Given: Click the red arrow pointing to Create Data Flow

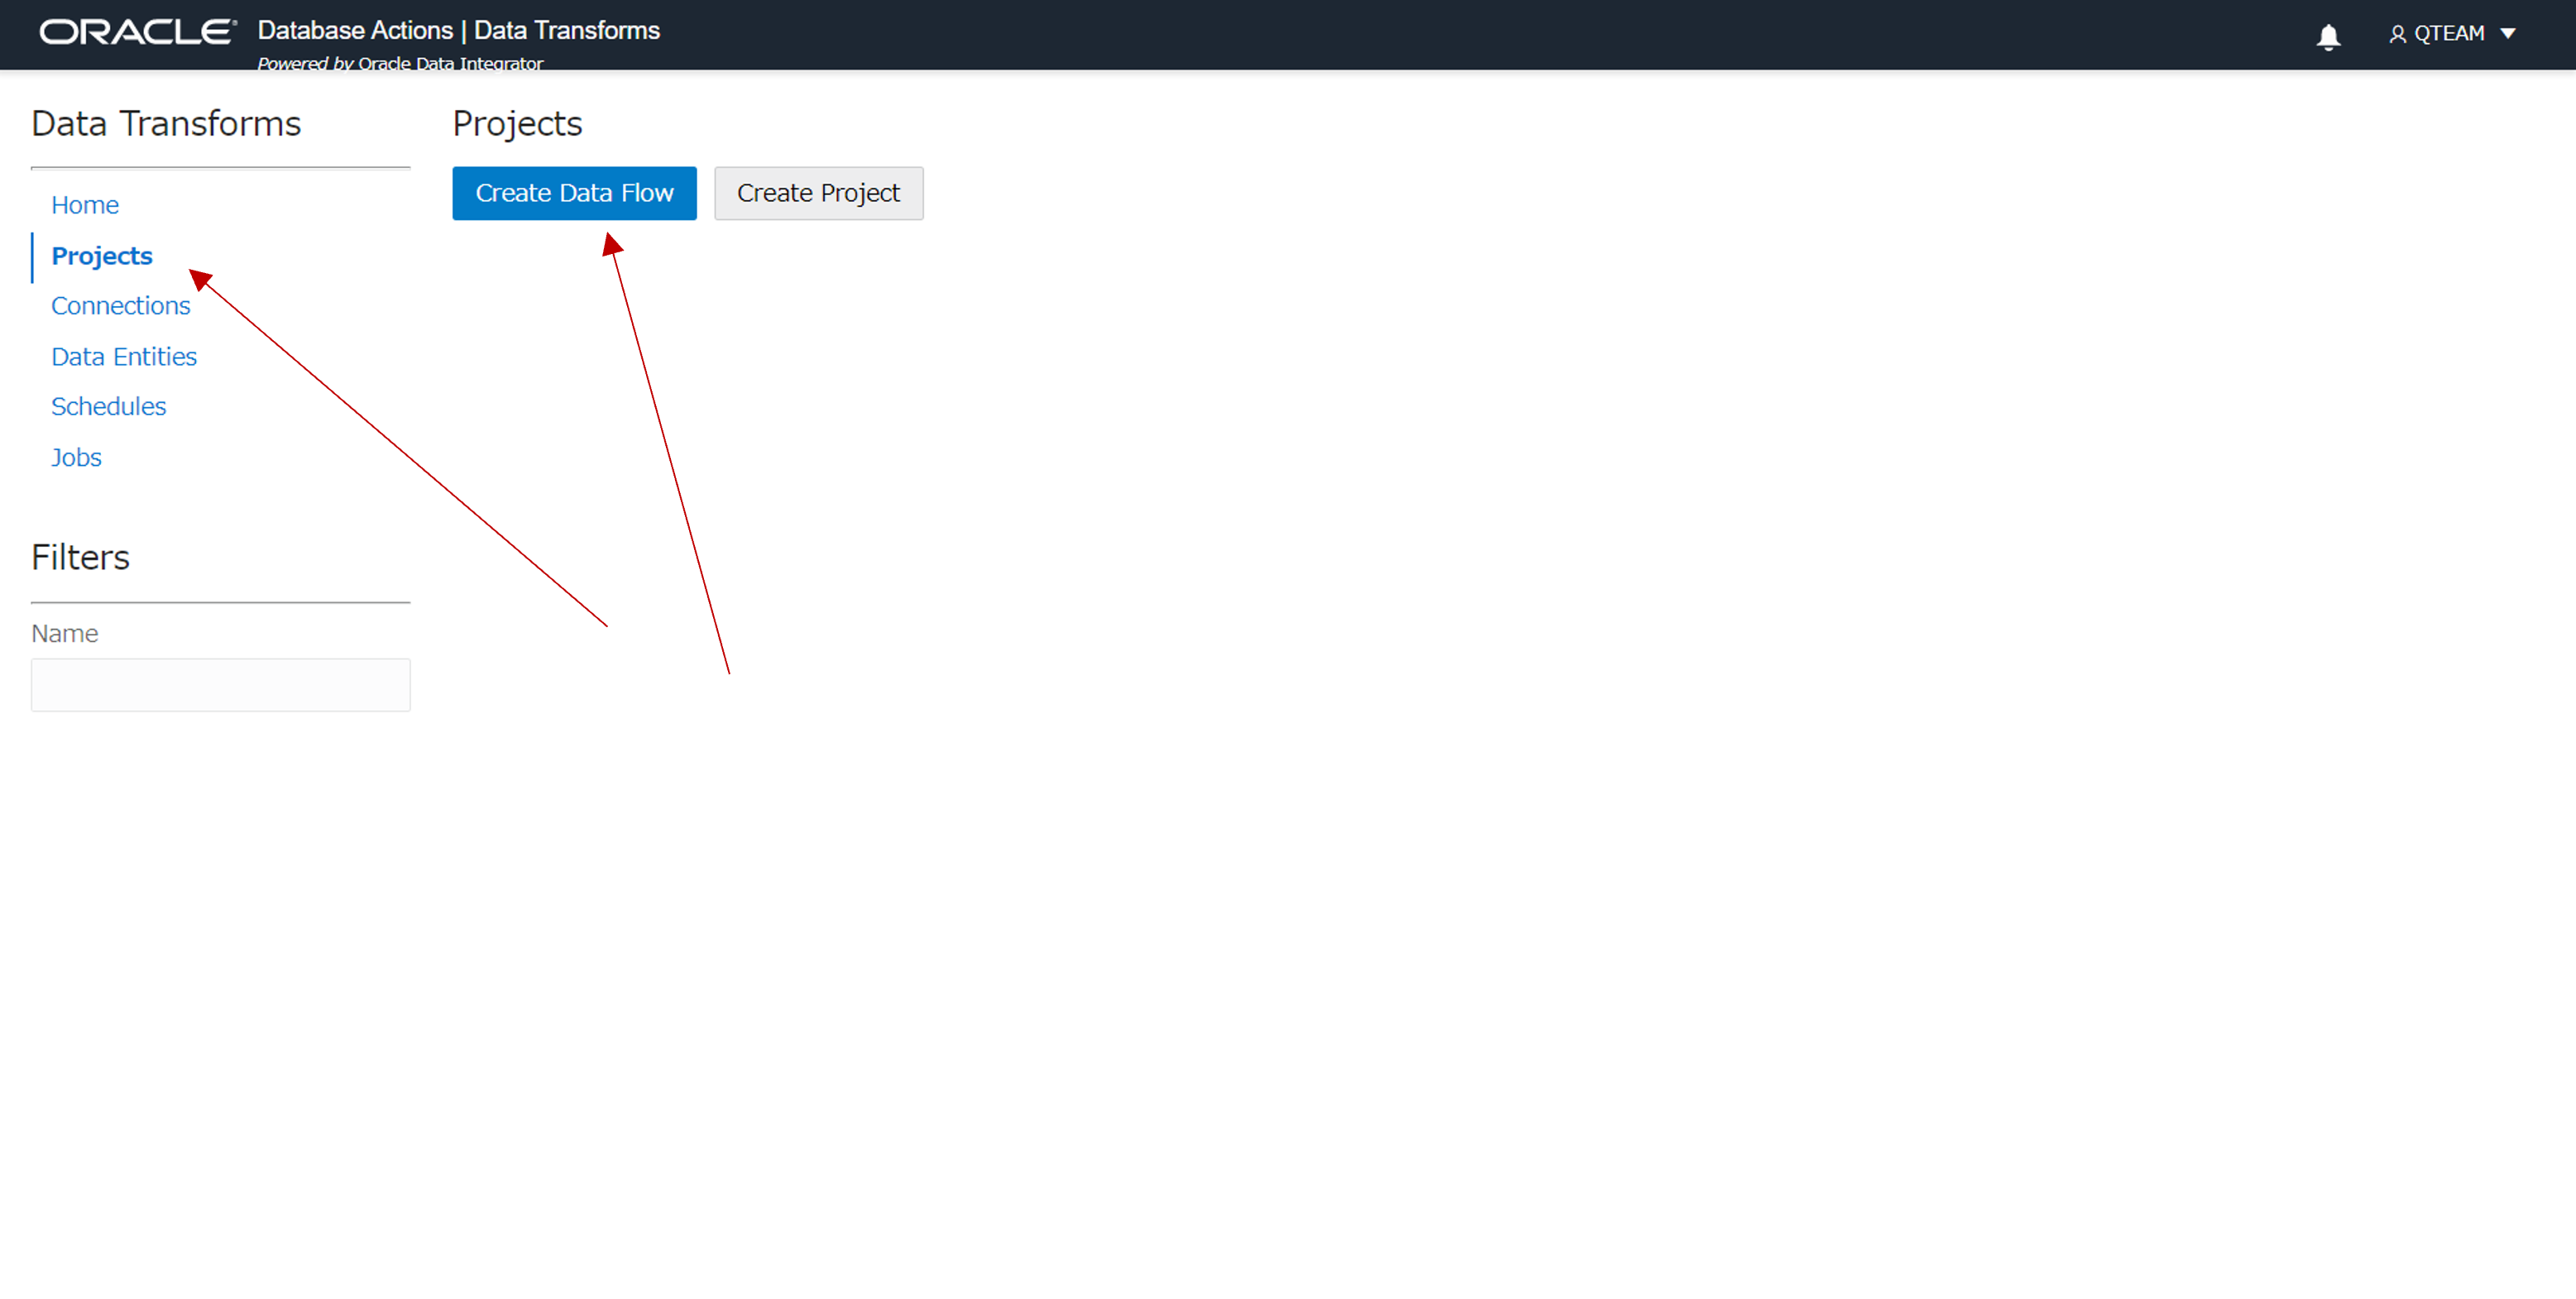Looking at the screenshot, I should click(576, 192).
